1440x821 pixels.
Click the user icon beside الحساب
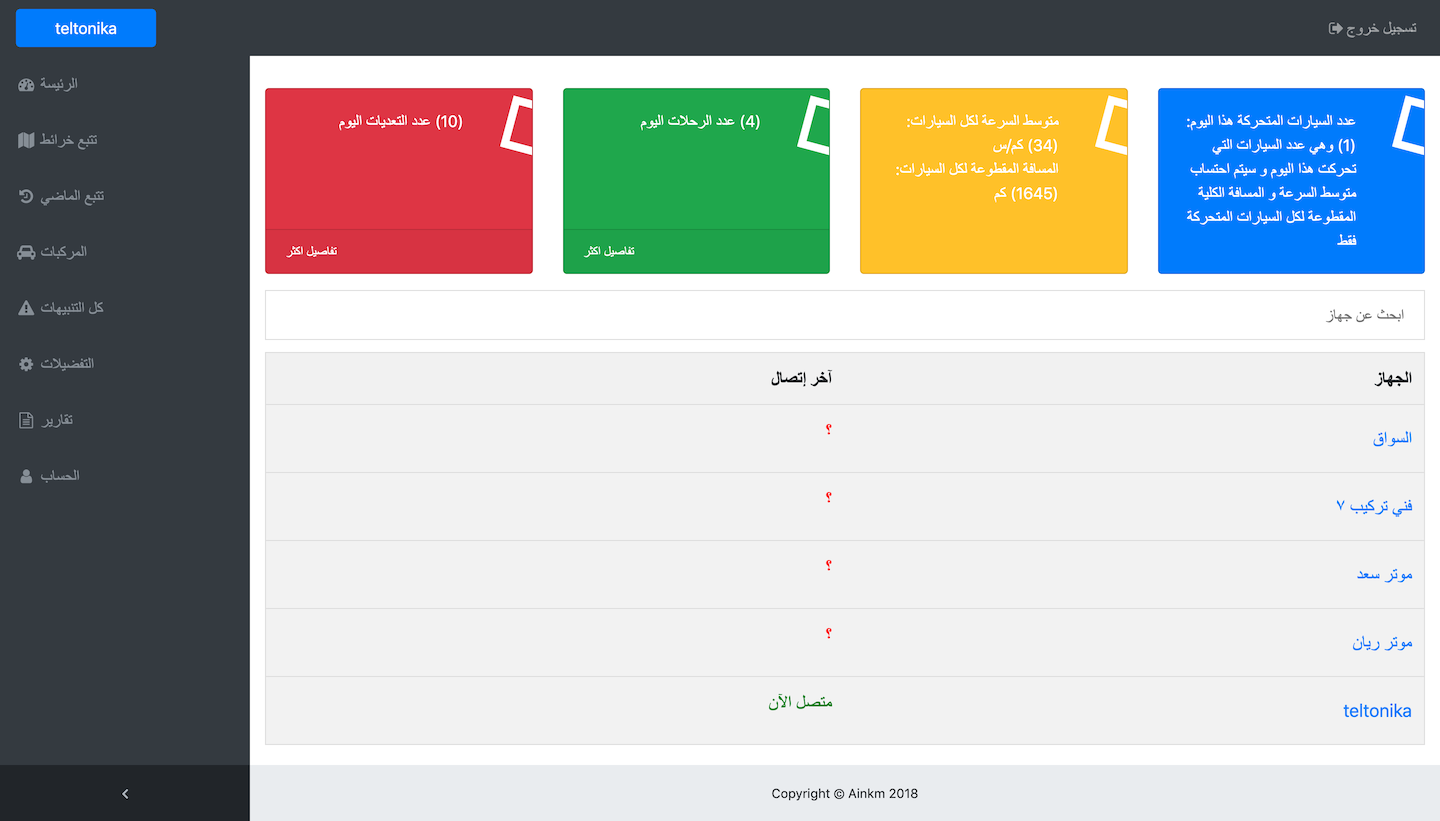[x=26, y=476]
